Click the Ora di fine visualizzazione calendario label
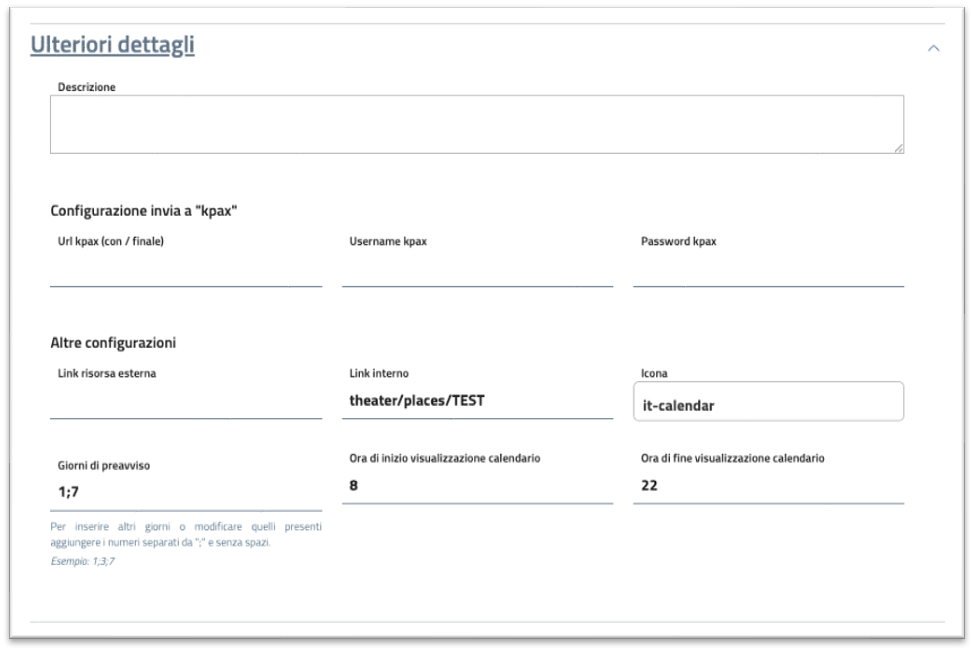 (x=732, y=458)
